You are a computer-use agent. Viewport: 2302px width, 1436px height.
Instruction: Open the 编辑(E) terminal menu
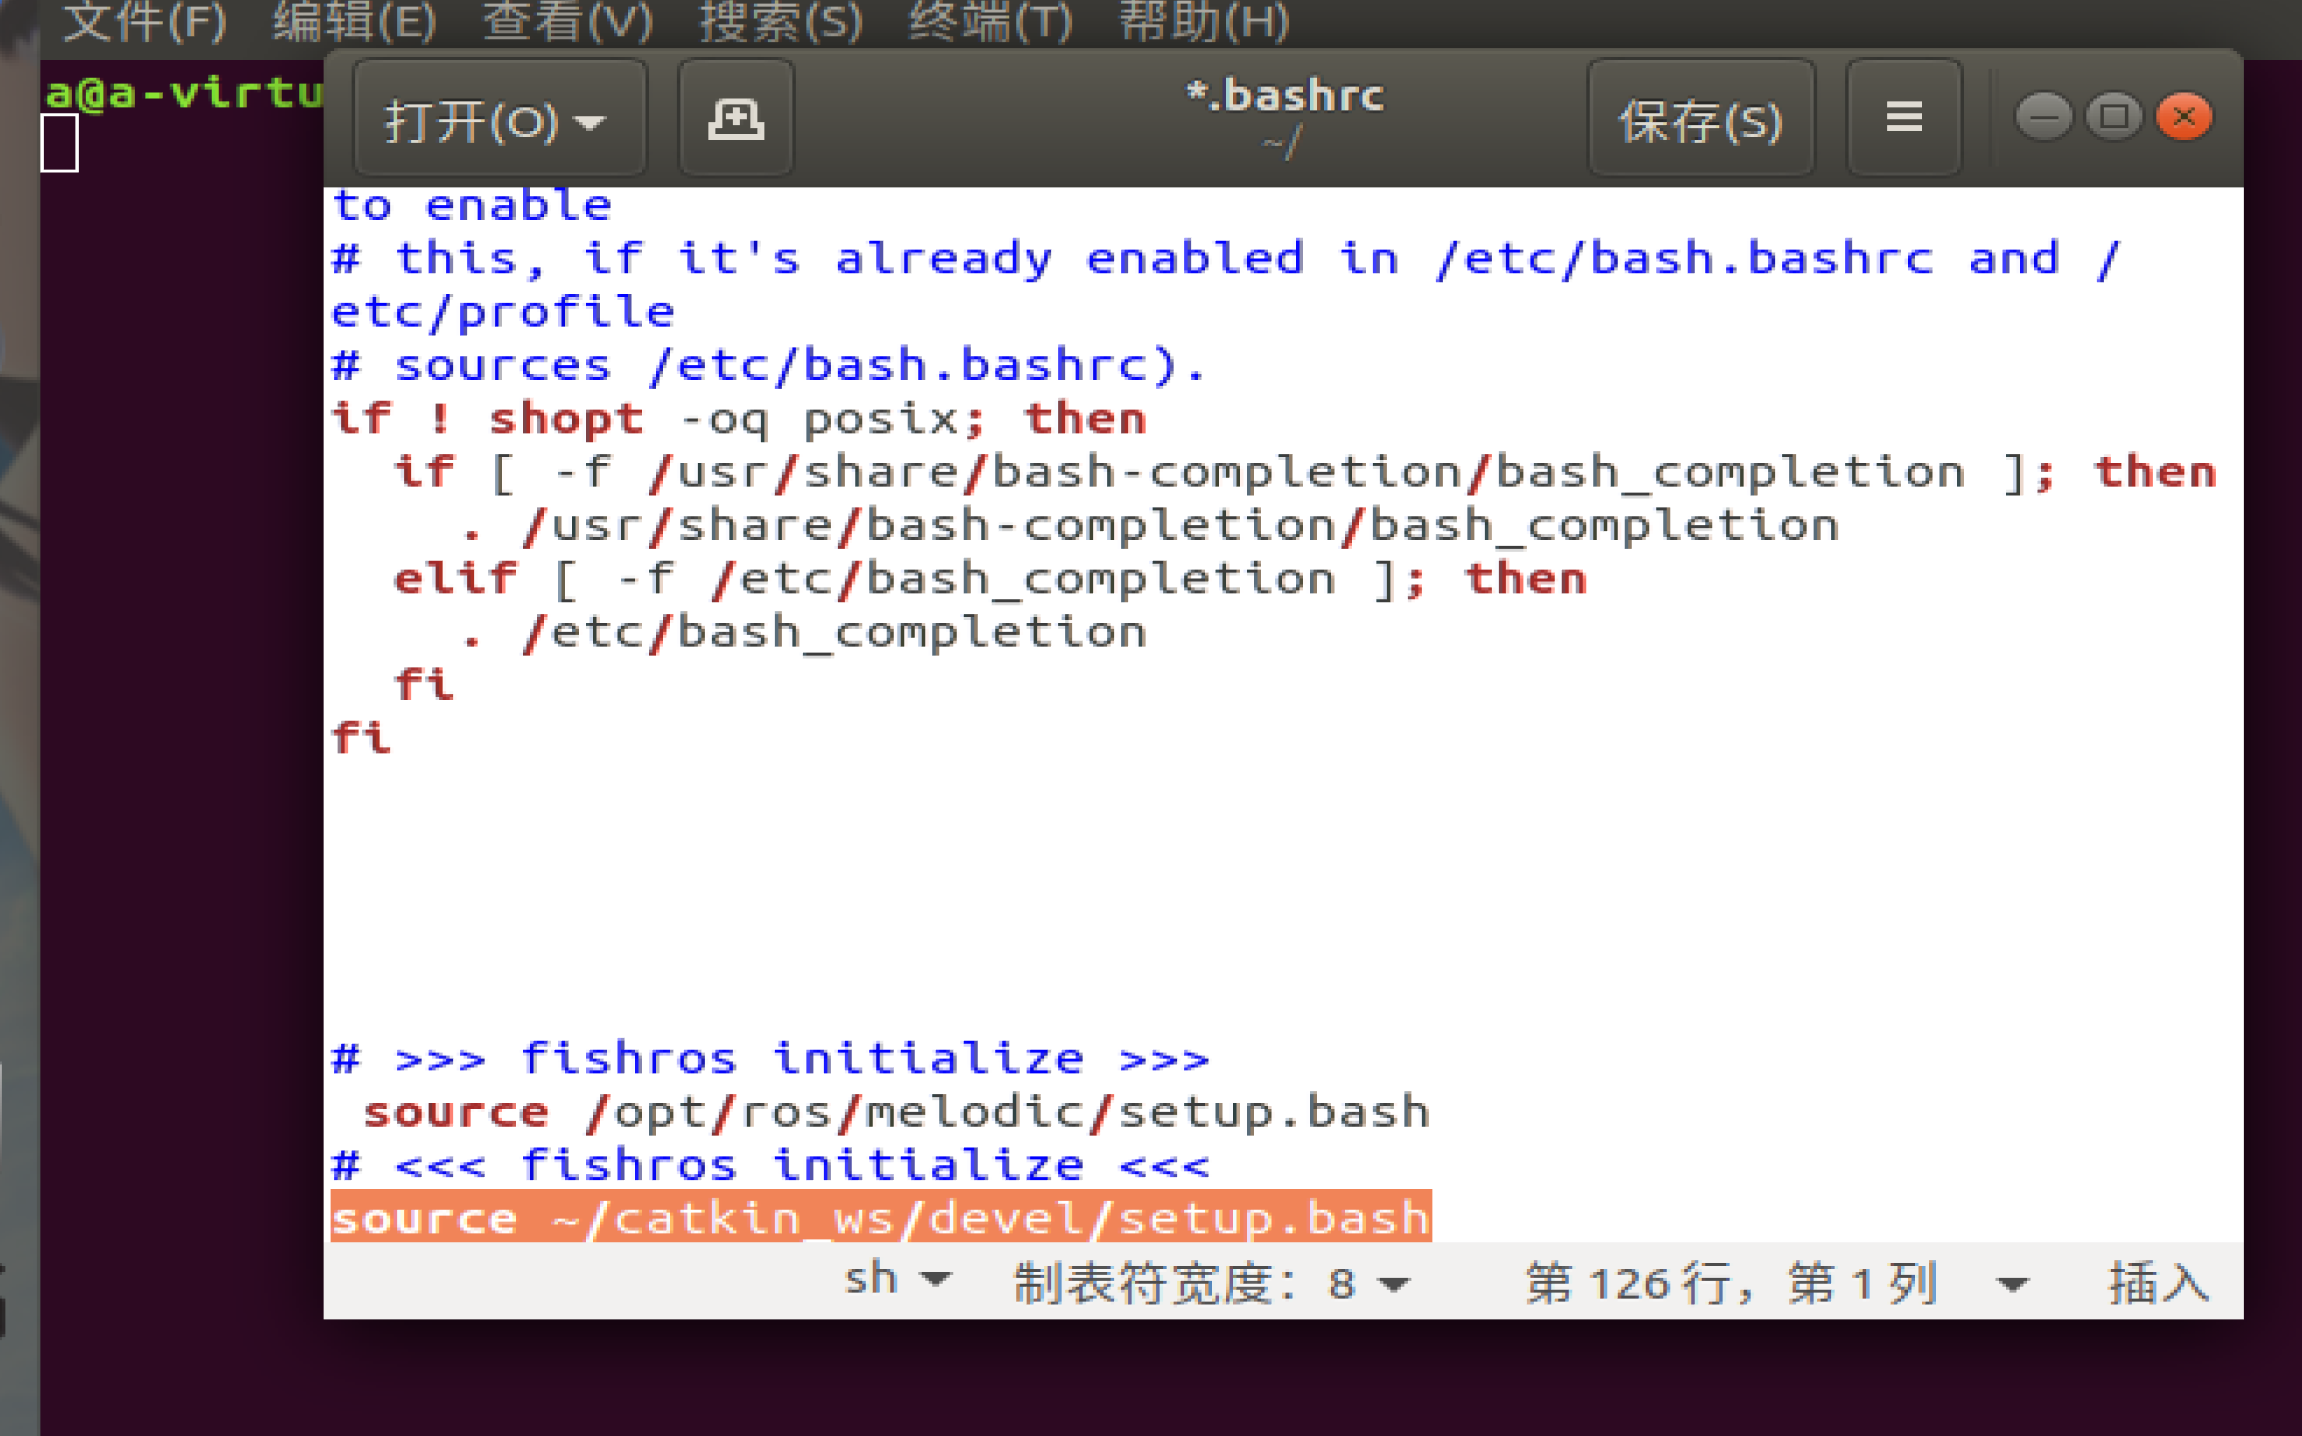coord(355,22)
